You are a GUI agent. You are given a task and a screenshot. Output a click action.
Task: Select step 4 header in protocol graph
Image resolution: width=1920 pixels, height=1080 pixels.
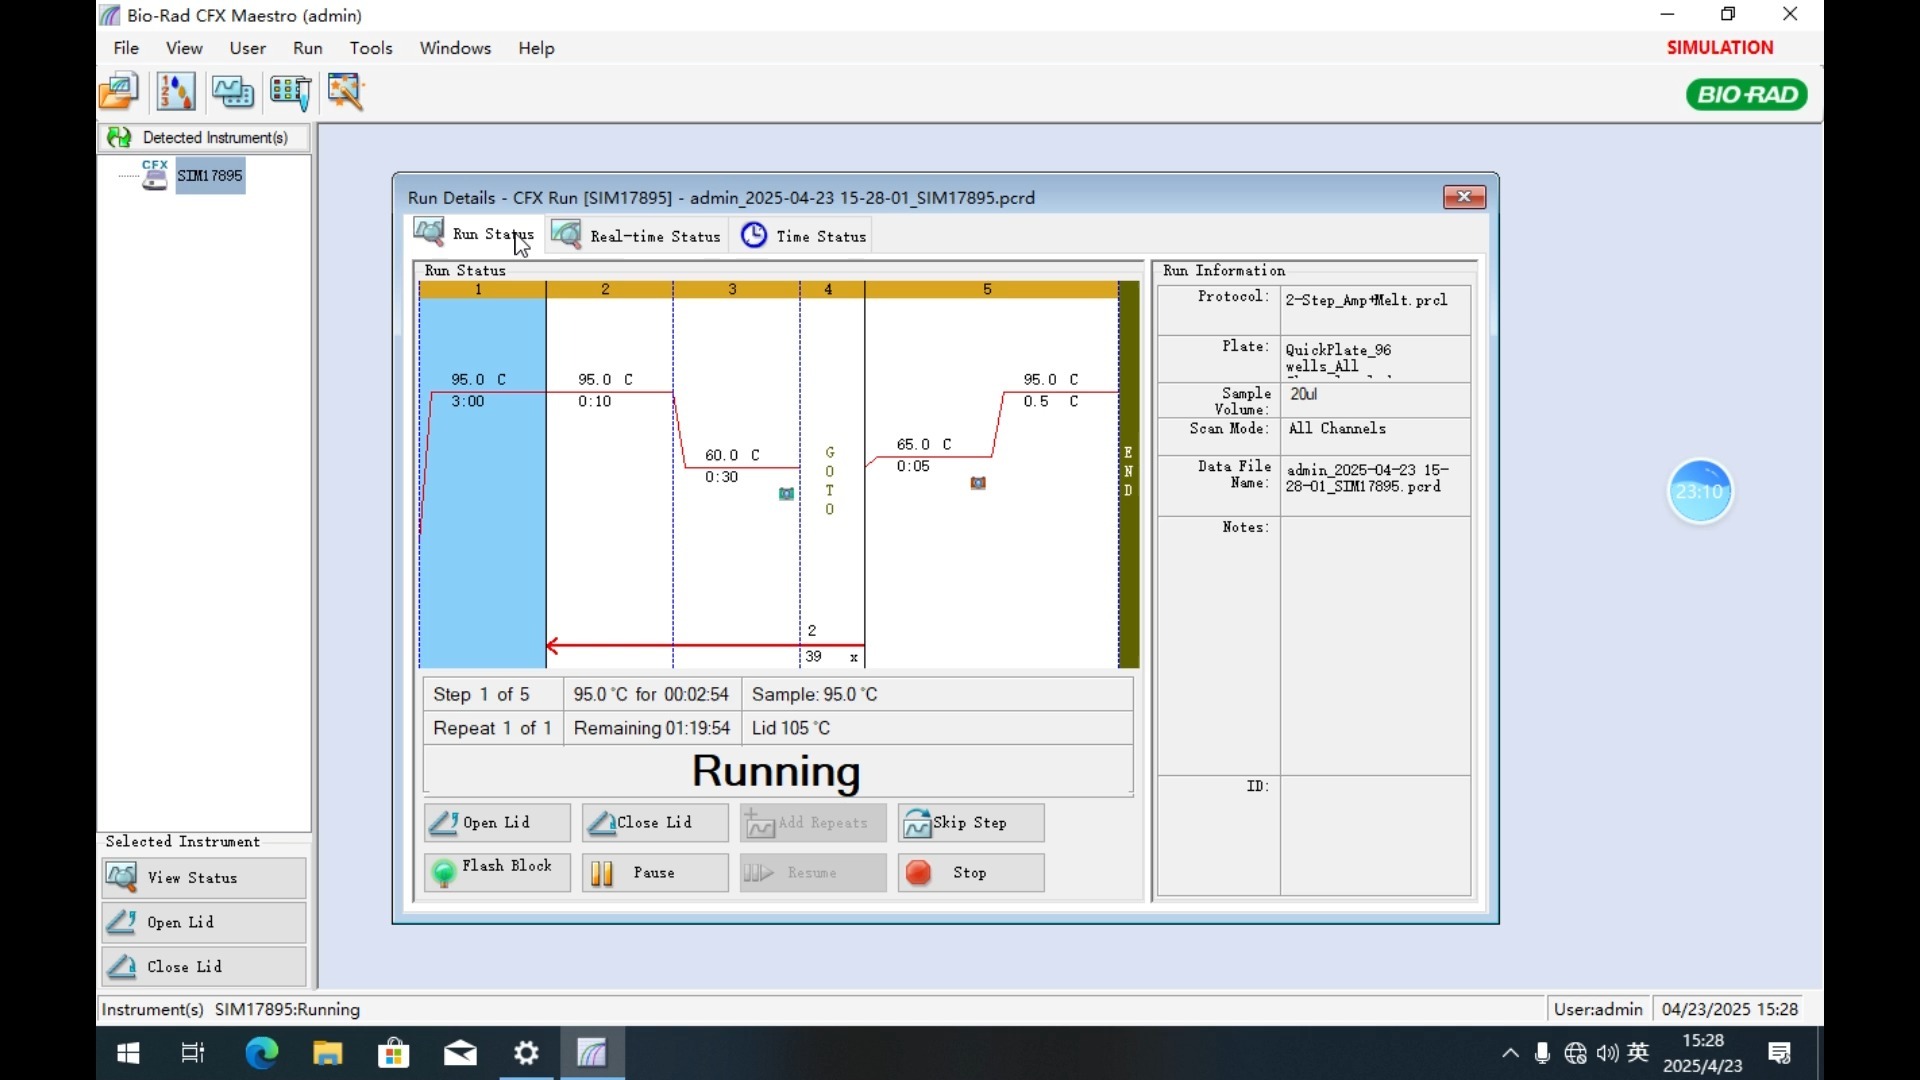pos(832,289)
